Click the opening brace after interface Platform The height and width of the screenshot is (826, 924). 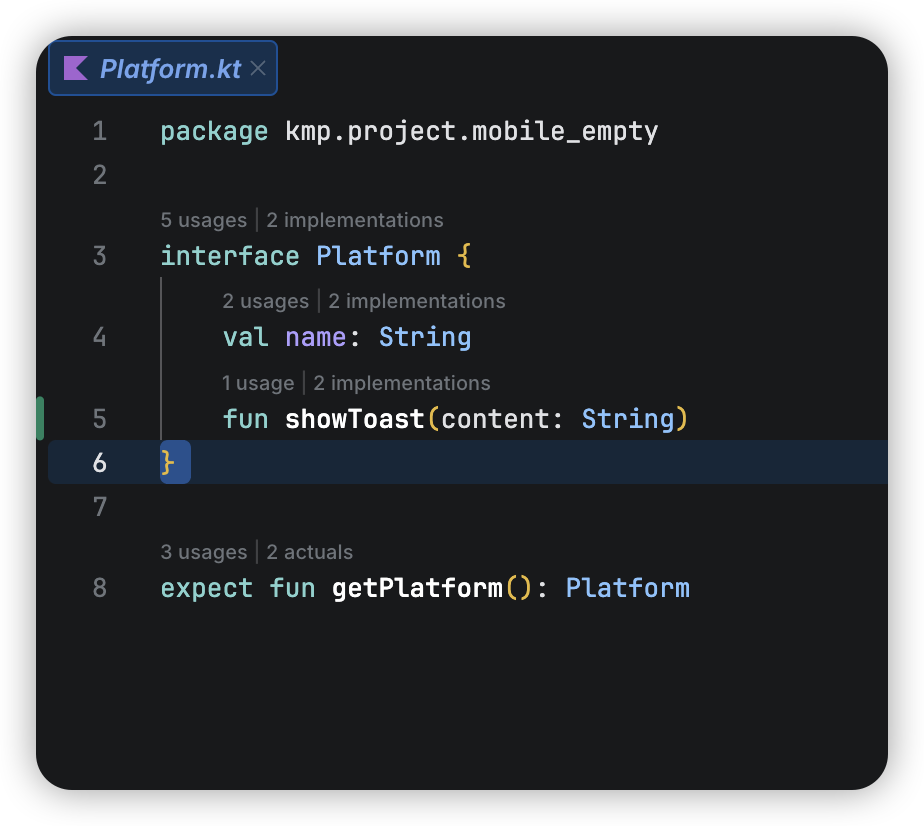463,256
